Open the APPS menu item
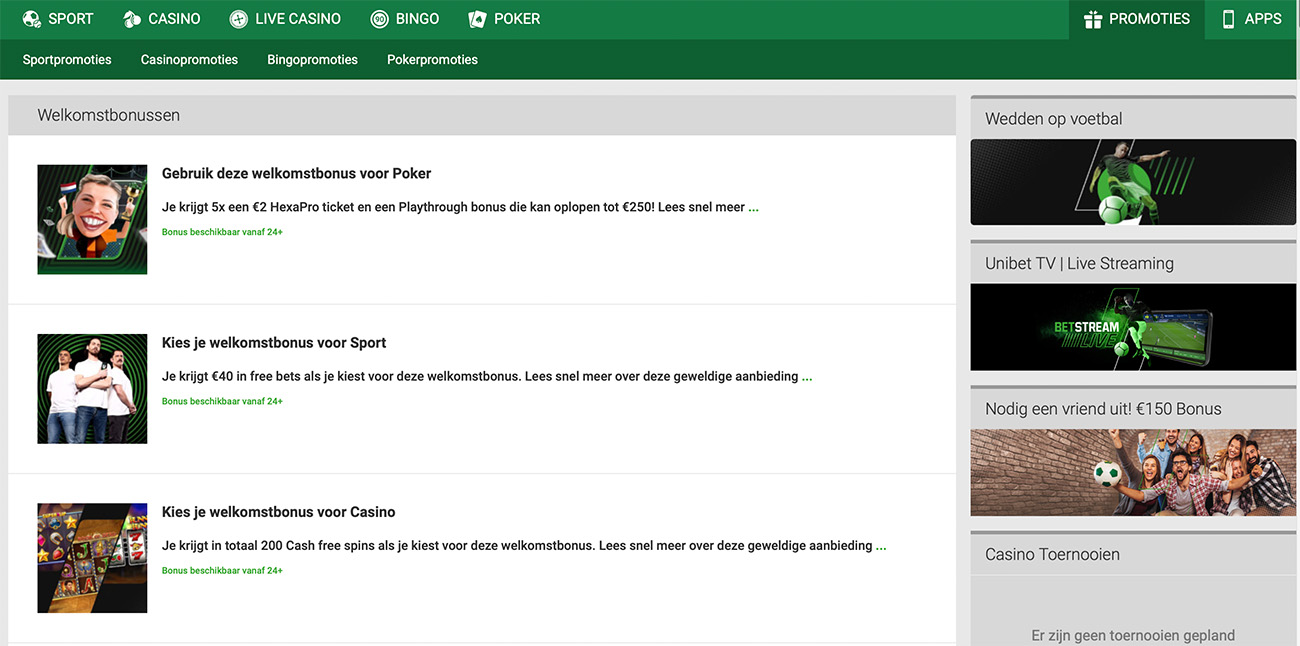 pyautogui.click(x=1252, y=19)
